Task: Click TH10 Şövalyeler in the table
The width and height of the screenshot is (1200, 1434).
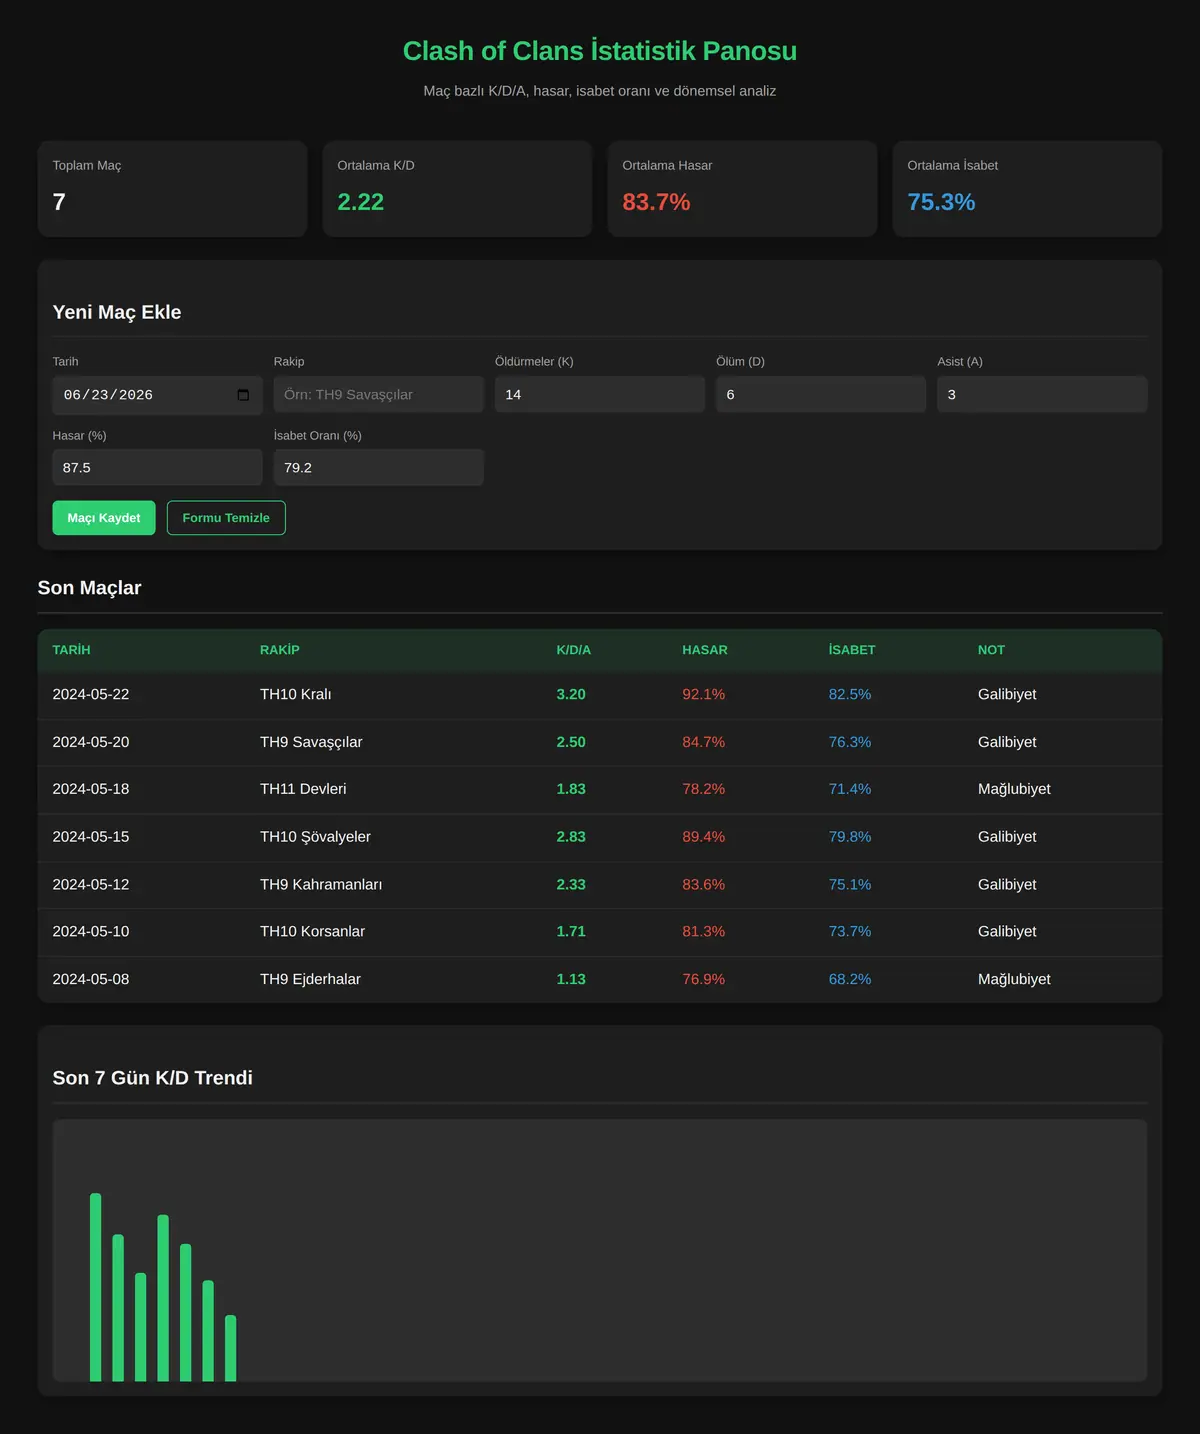Action: (x=315, y=837)
